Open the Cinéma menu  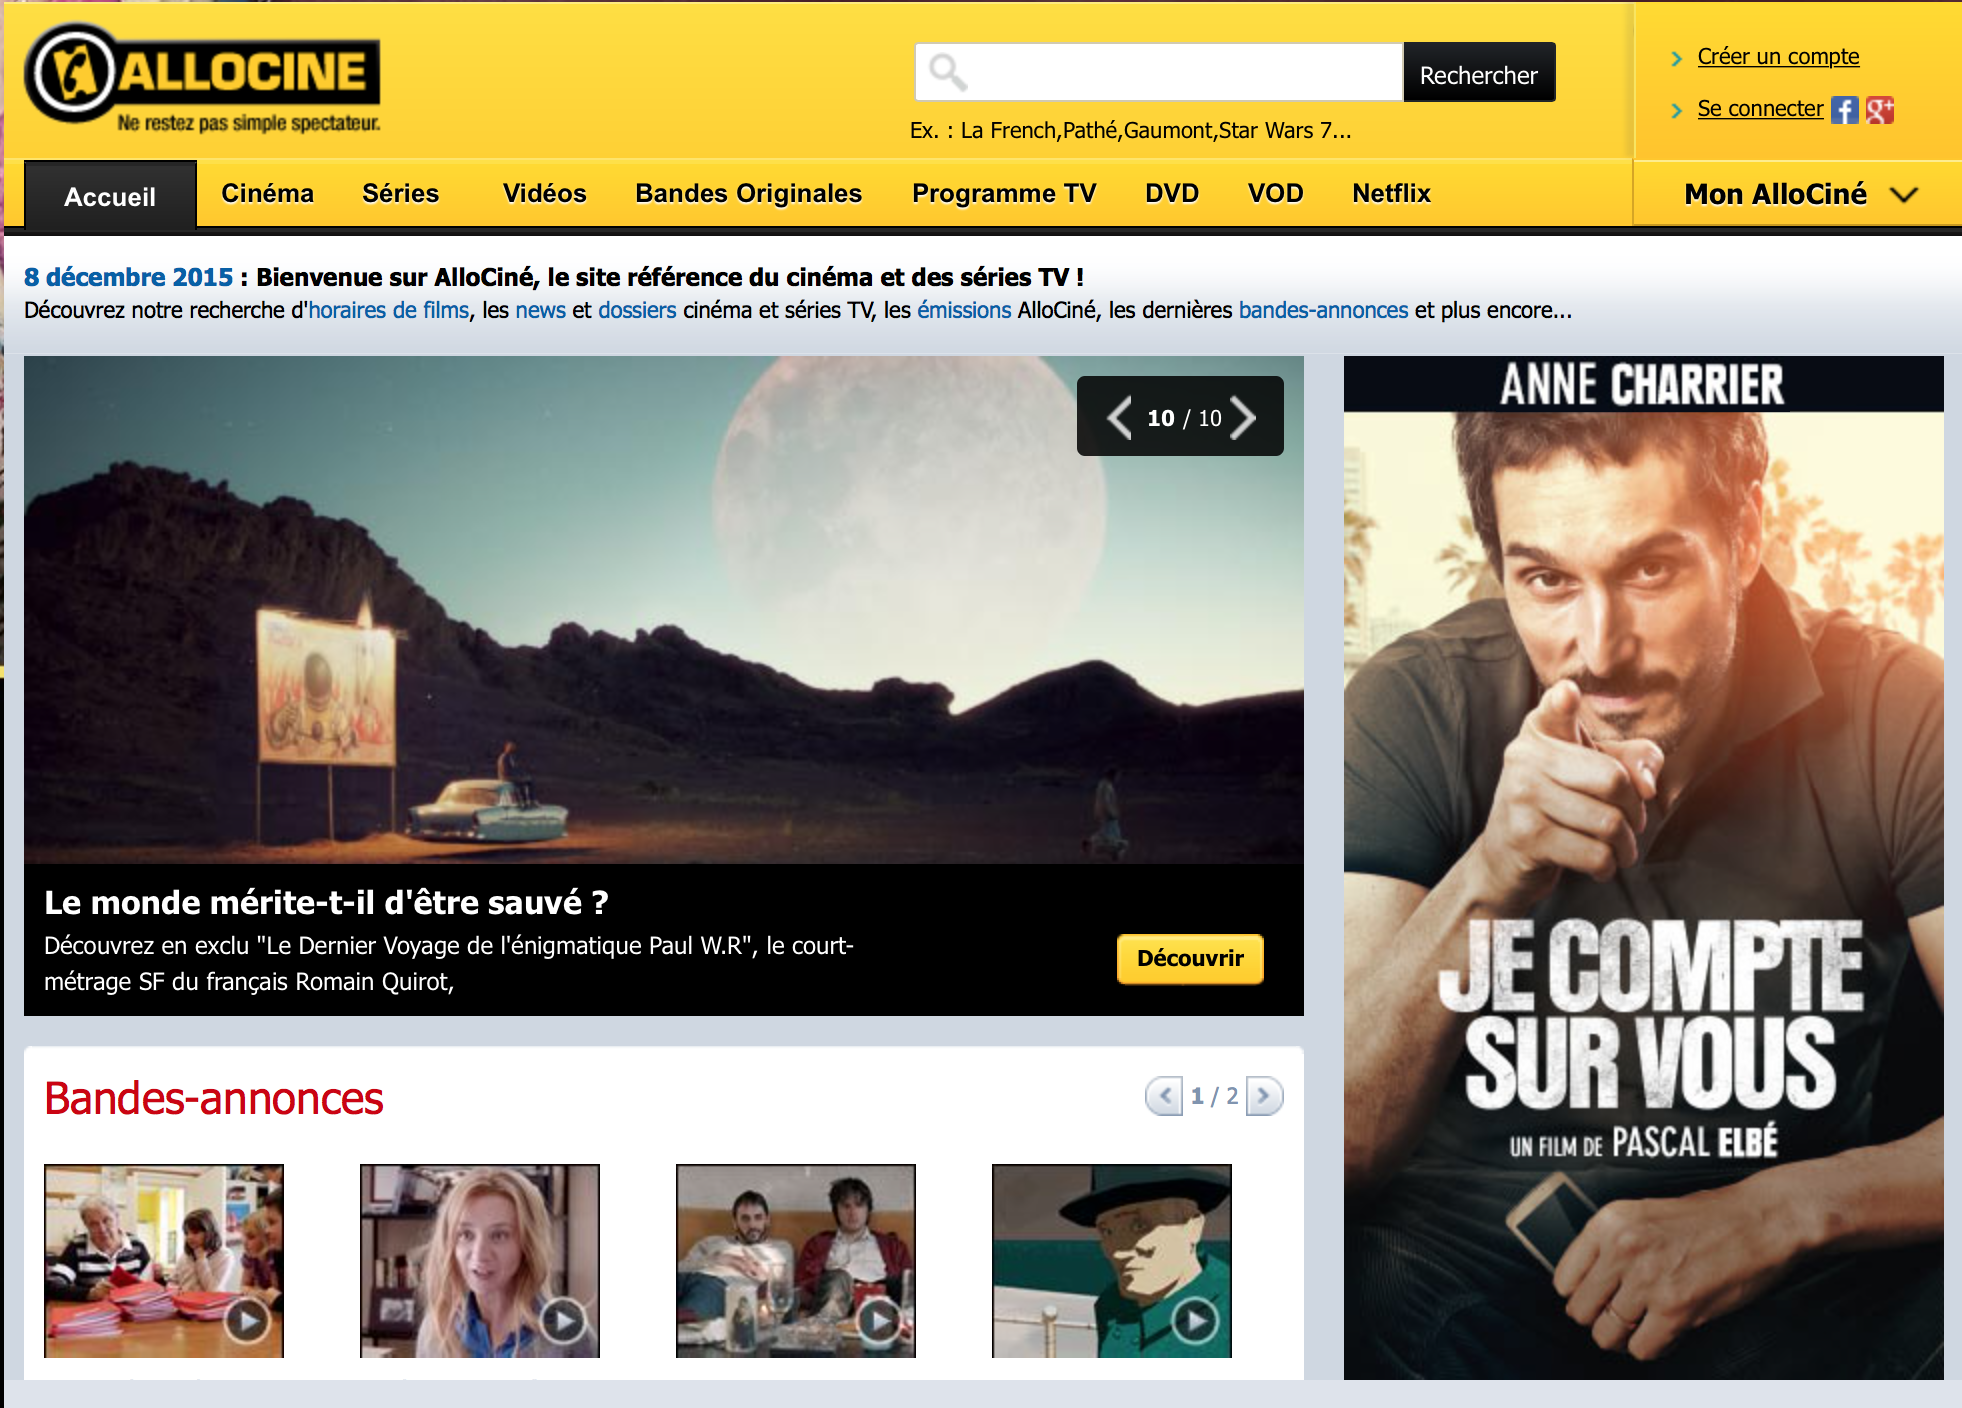coord(267,193)
